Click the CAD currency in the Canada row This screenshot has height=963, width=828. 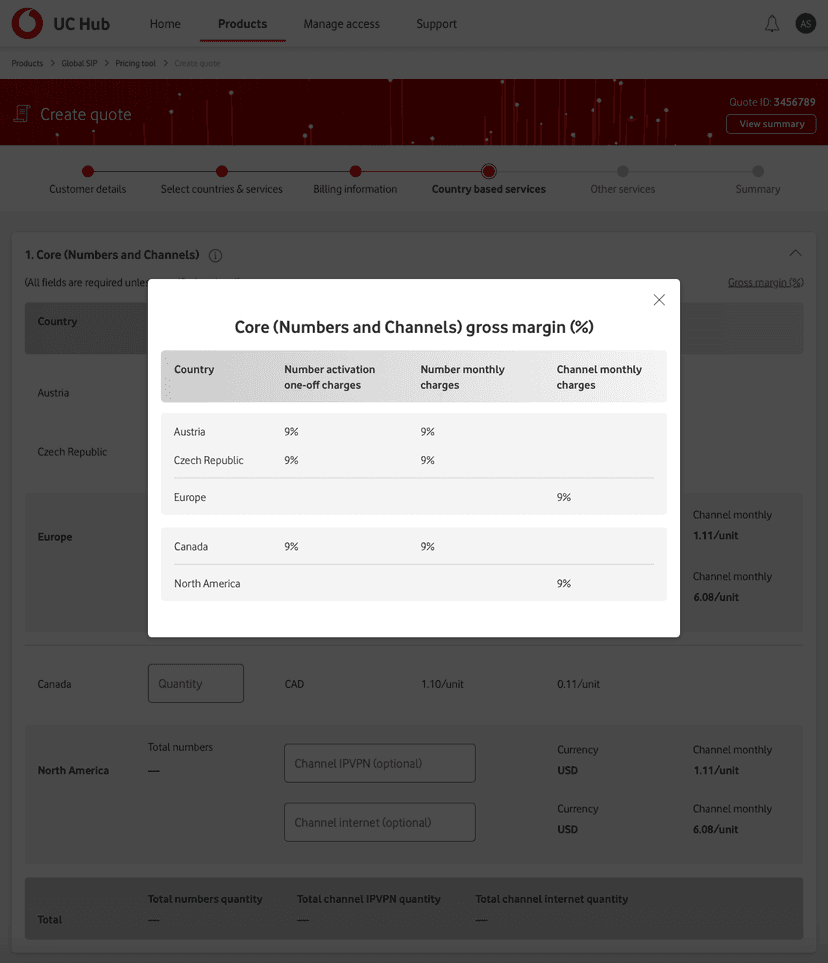tap(294, 684)
